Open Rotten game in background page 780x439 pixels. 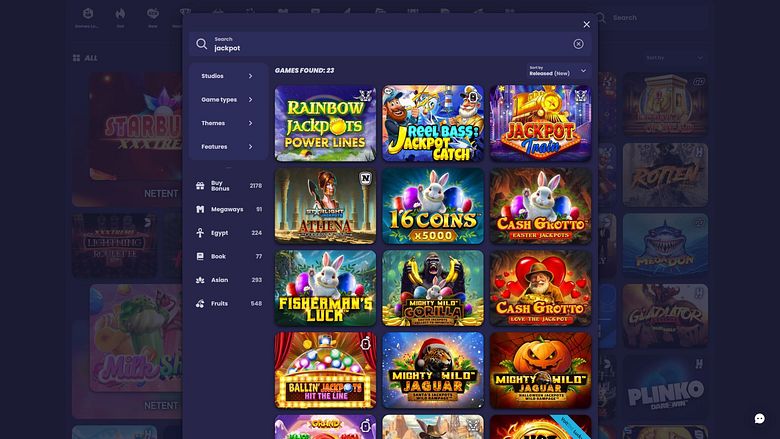(665, 175)
